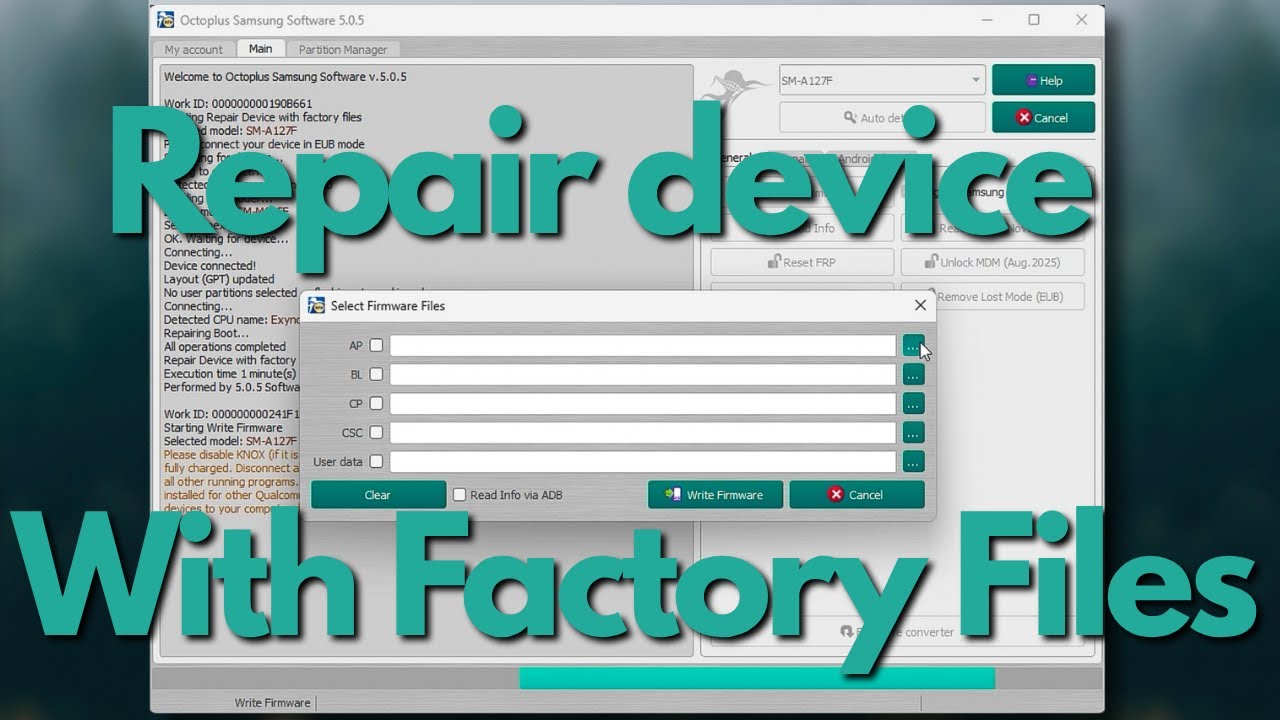The height and width of the screenshot is (720, 1280).
Task: Click 'Layout (GPT) updated' log line
Action: 219,279
